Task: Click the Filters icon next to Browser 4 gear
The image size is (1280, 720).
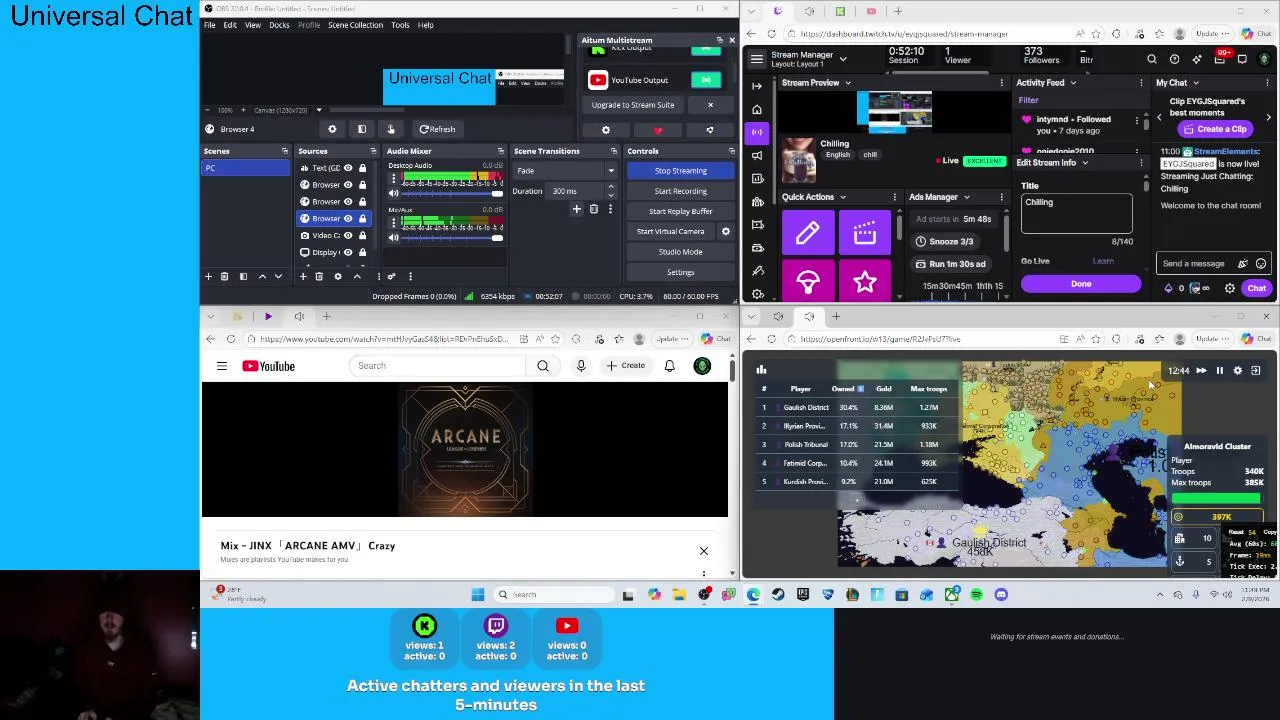Action: 362,129
